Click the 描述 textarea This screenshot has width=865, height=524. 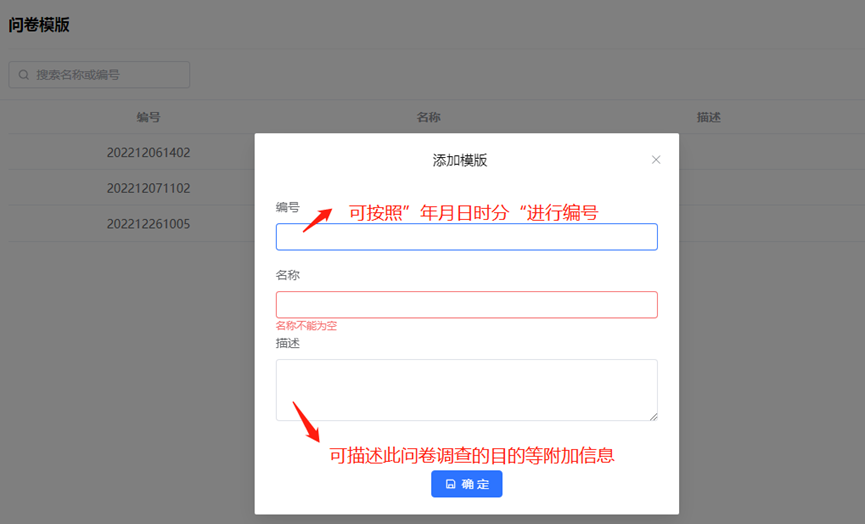pos(467,390)
